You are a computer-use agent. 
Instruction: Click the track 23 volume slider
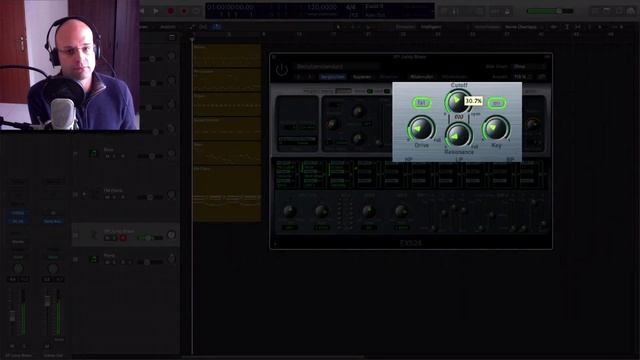coord(149,238)
